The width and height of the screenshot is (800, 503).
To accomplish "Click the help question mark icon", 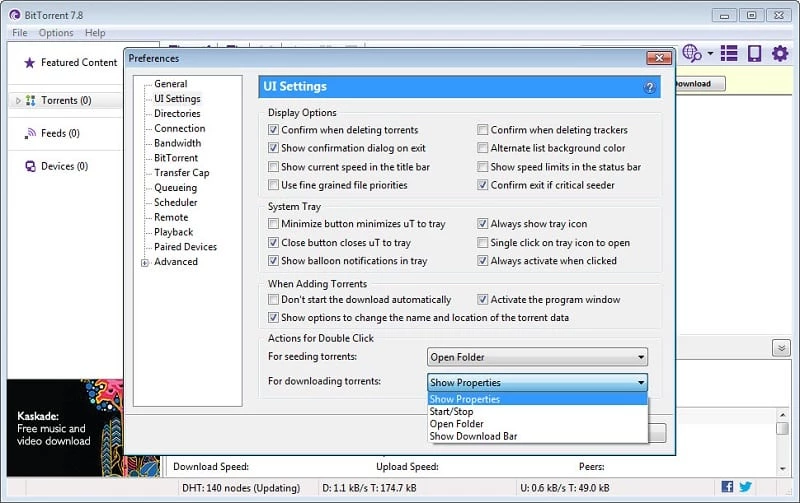I will click(649, 87).
